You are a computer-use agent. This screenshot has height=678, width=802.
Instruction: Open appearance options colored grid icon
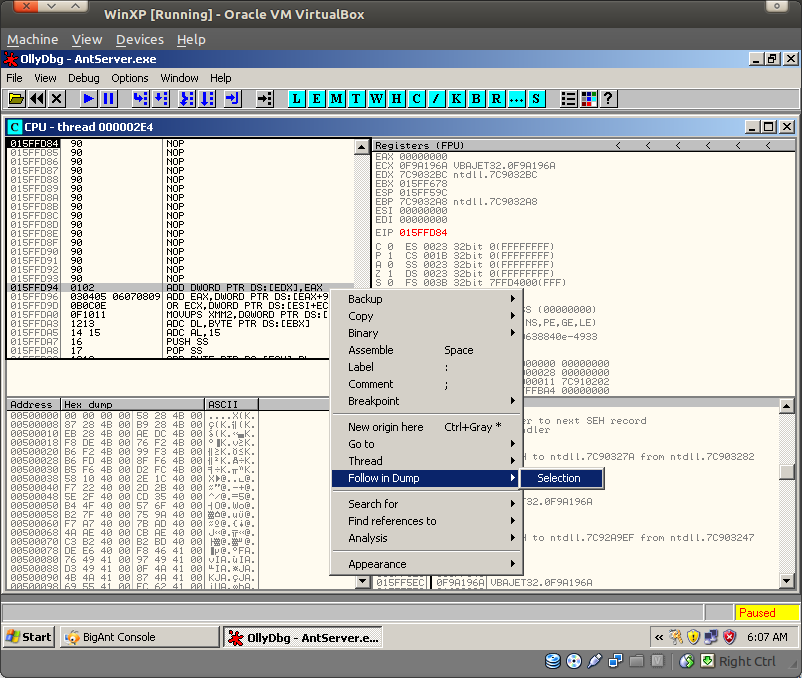coord(588,98)
